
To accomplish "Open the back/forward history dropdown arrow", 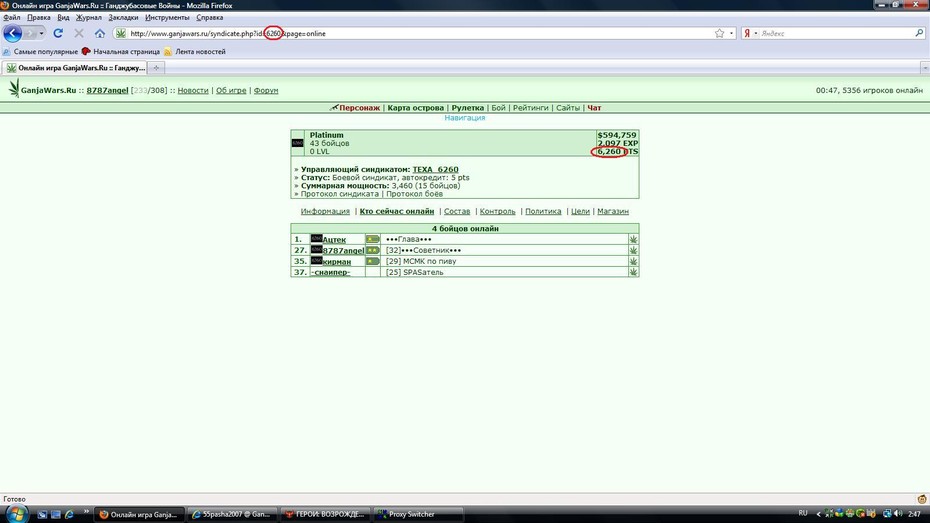I will click(x=41, y=33).
